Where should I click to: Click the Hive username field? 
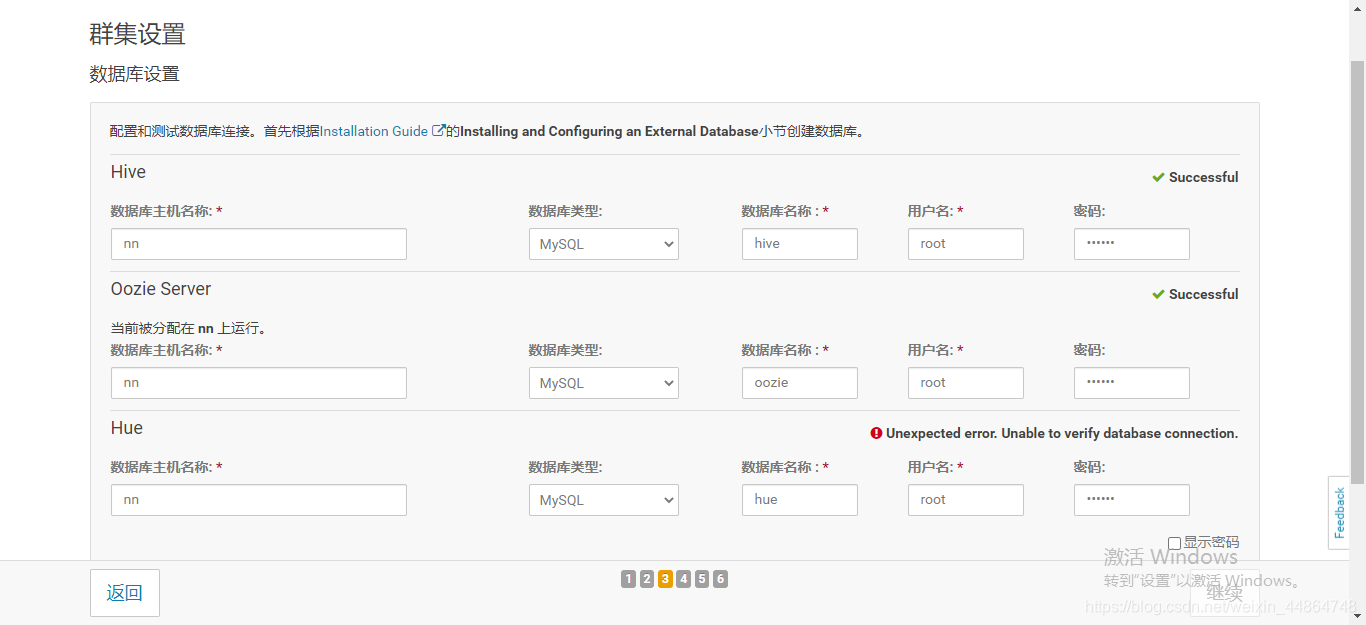[x=966, y=244]
